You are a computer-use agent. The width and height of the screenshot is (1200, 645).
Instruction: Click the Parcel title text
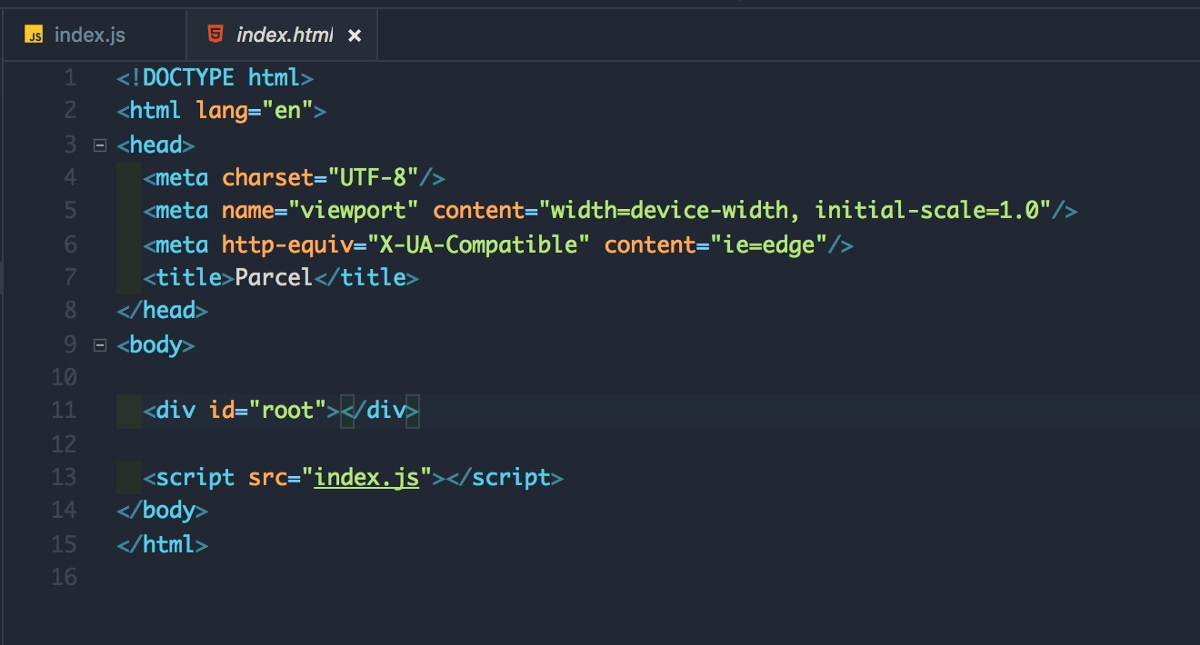[274, 278]
